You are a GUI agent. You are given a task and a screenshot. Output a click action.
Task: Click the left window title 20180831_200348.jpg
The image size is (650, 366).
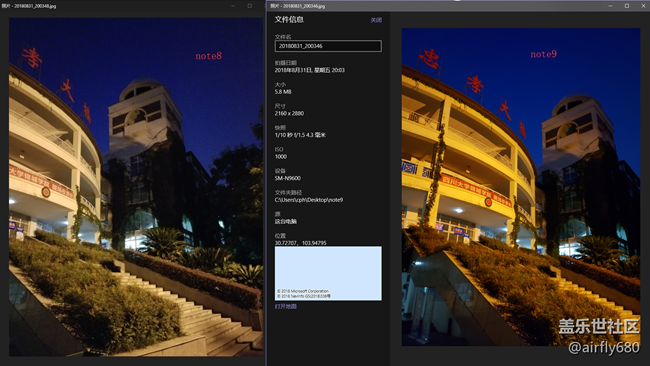(29, 6)
